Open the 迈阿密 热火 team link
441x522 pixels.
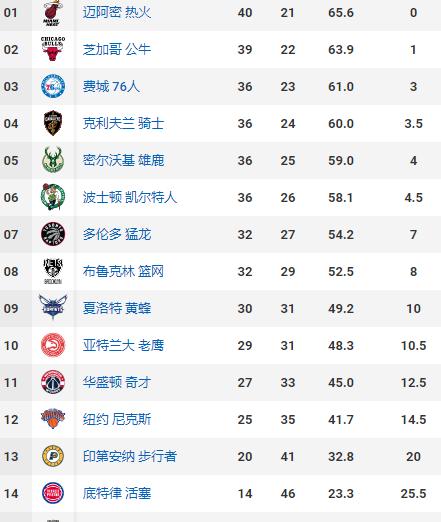(x=117, y=13)
